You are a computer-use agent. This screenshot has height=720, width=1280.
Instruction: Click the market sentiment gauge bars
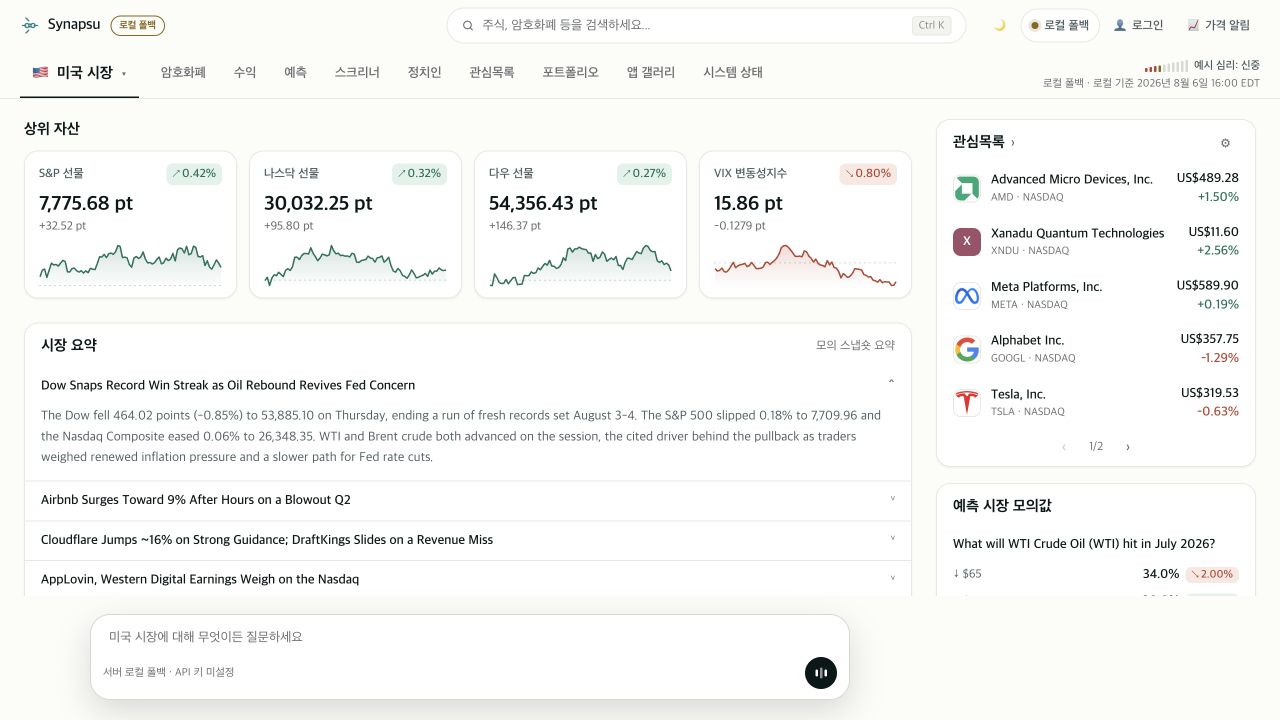pos(1166,66)
